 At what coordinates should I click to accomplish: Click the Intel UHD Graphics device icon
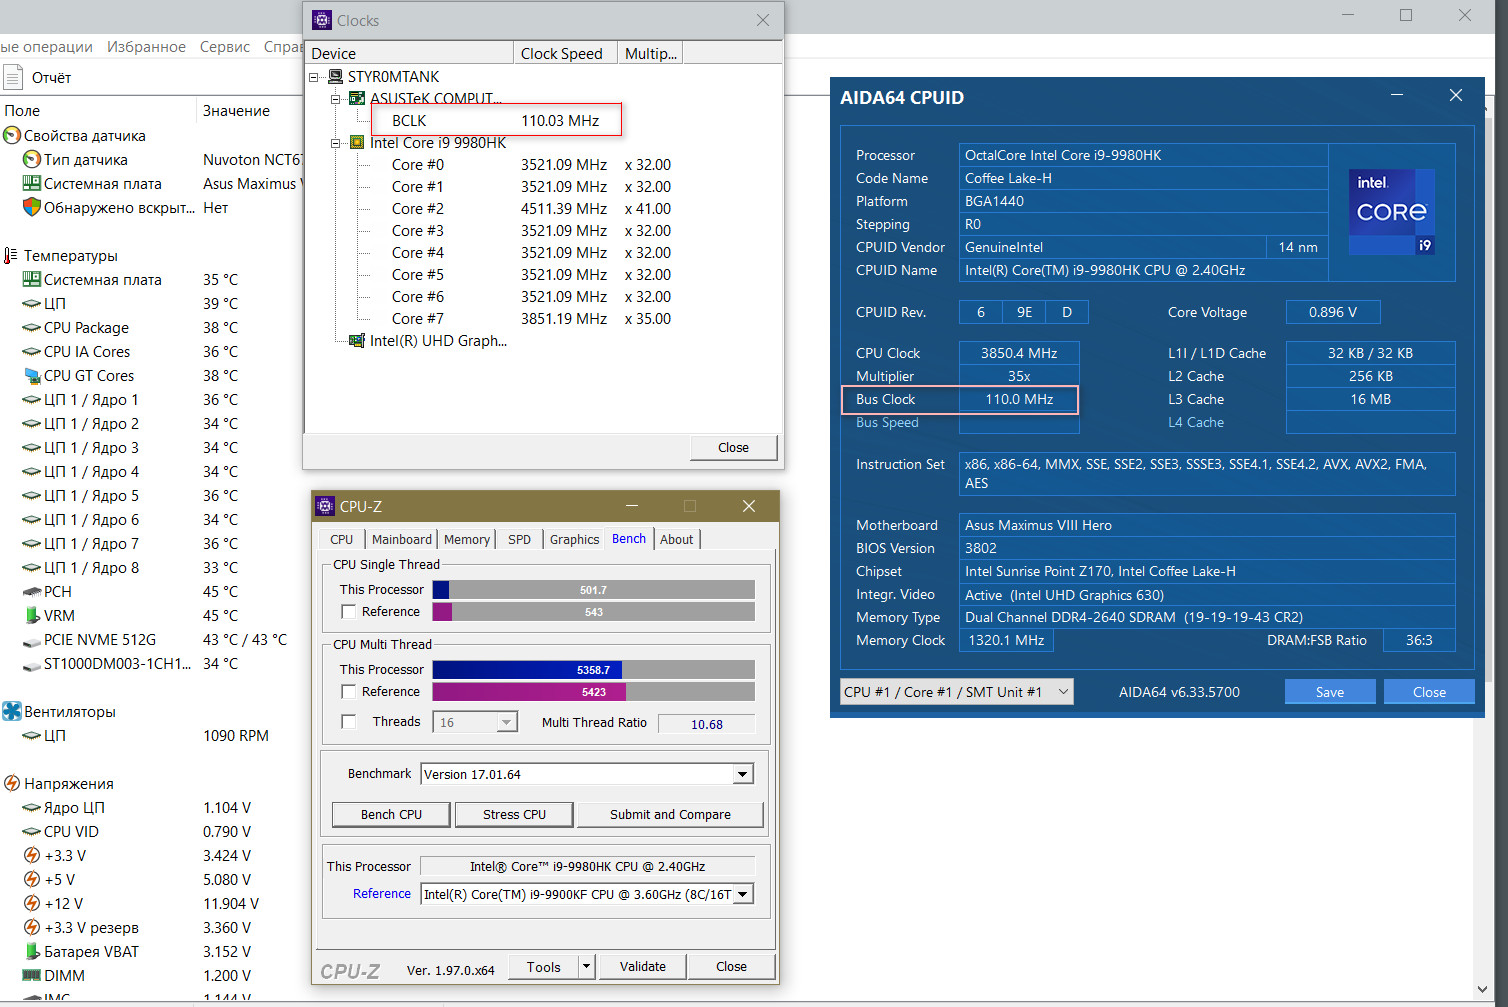(357, 341)
